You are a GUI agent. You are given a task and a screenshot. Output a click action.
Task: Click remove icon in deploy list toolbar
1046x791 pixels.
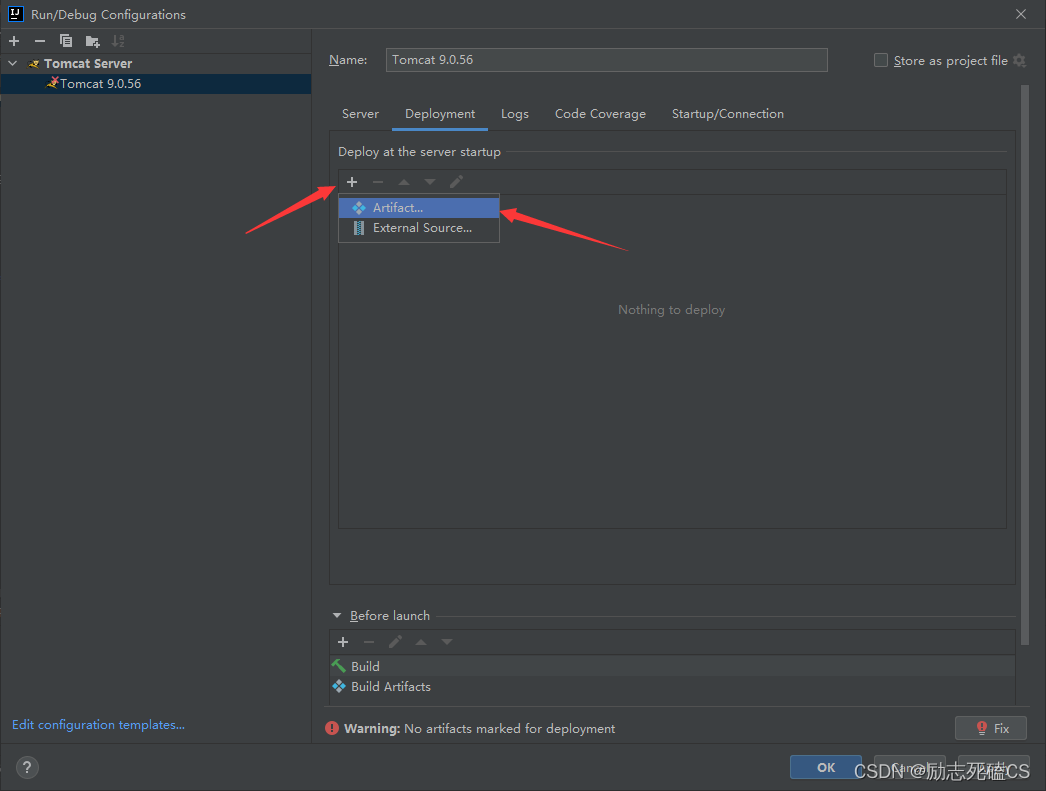378,182
